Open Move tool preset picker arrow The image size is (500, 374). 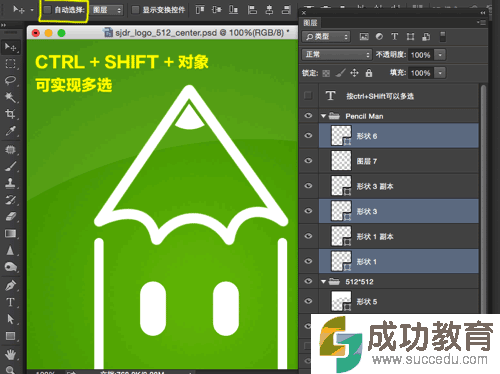pos(32,10)
